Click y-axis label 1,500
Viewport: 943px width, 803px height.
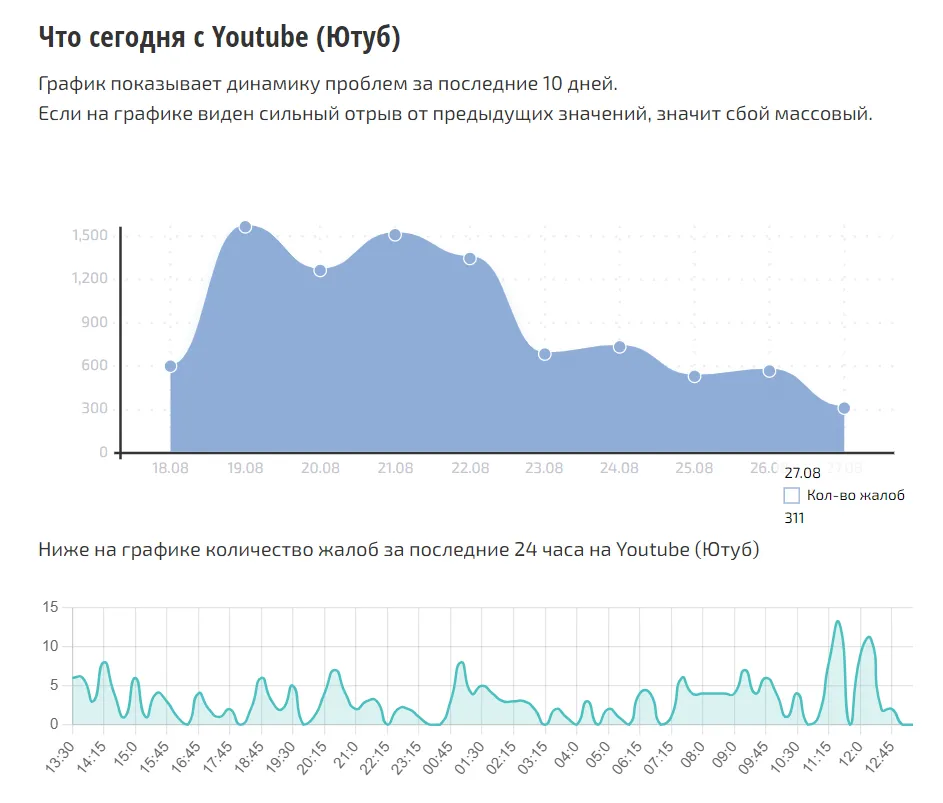point(90,235)
